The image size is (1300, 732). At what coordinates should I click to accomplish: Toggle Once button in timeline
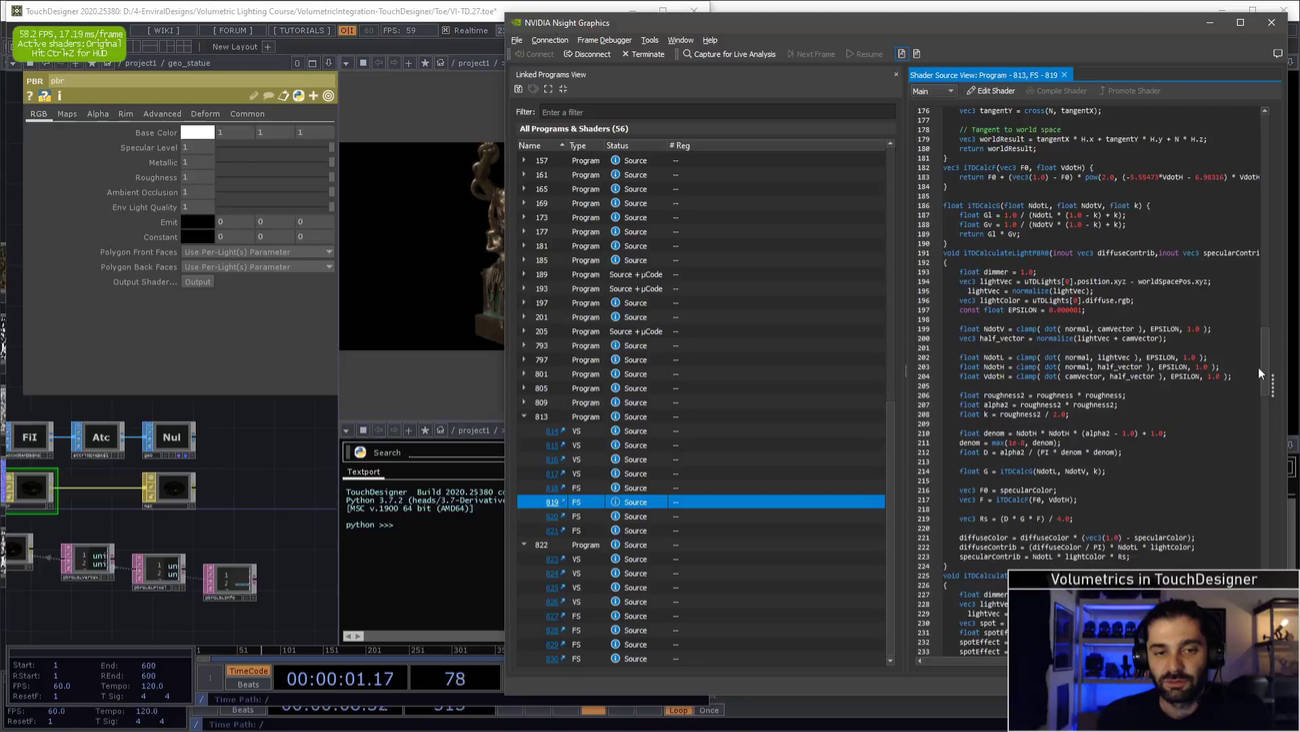[x=709, y=710]
